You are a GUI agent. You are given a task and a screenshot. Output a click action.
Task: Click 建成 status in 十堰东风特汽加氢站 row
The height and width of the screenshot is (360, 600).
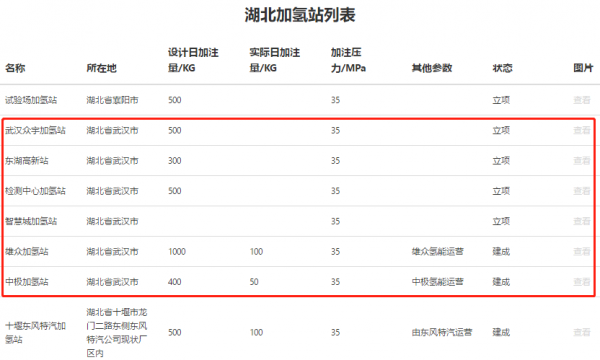pos(501,332)
